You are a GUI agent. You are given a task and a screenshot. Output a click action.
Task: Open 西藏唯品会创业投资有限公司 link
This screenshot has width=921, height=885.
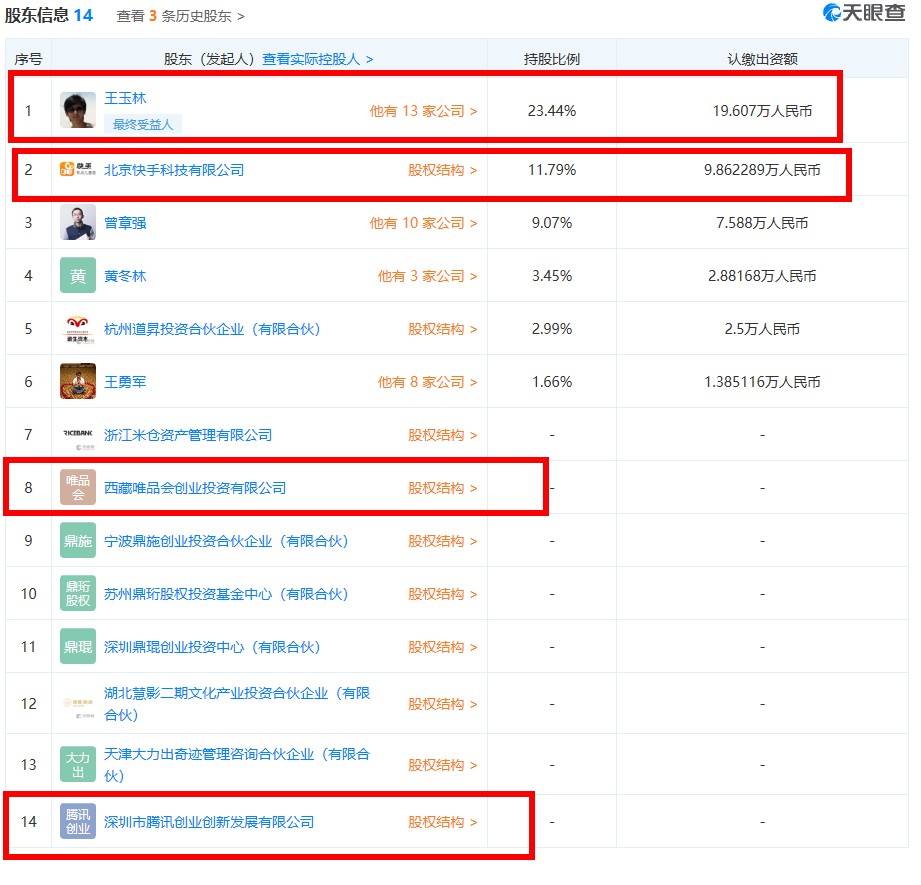[x=195, y=488]
